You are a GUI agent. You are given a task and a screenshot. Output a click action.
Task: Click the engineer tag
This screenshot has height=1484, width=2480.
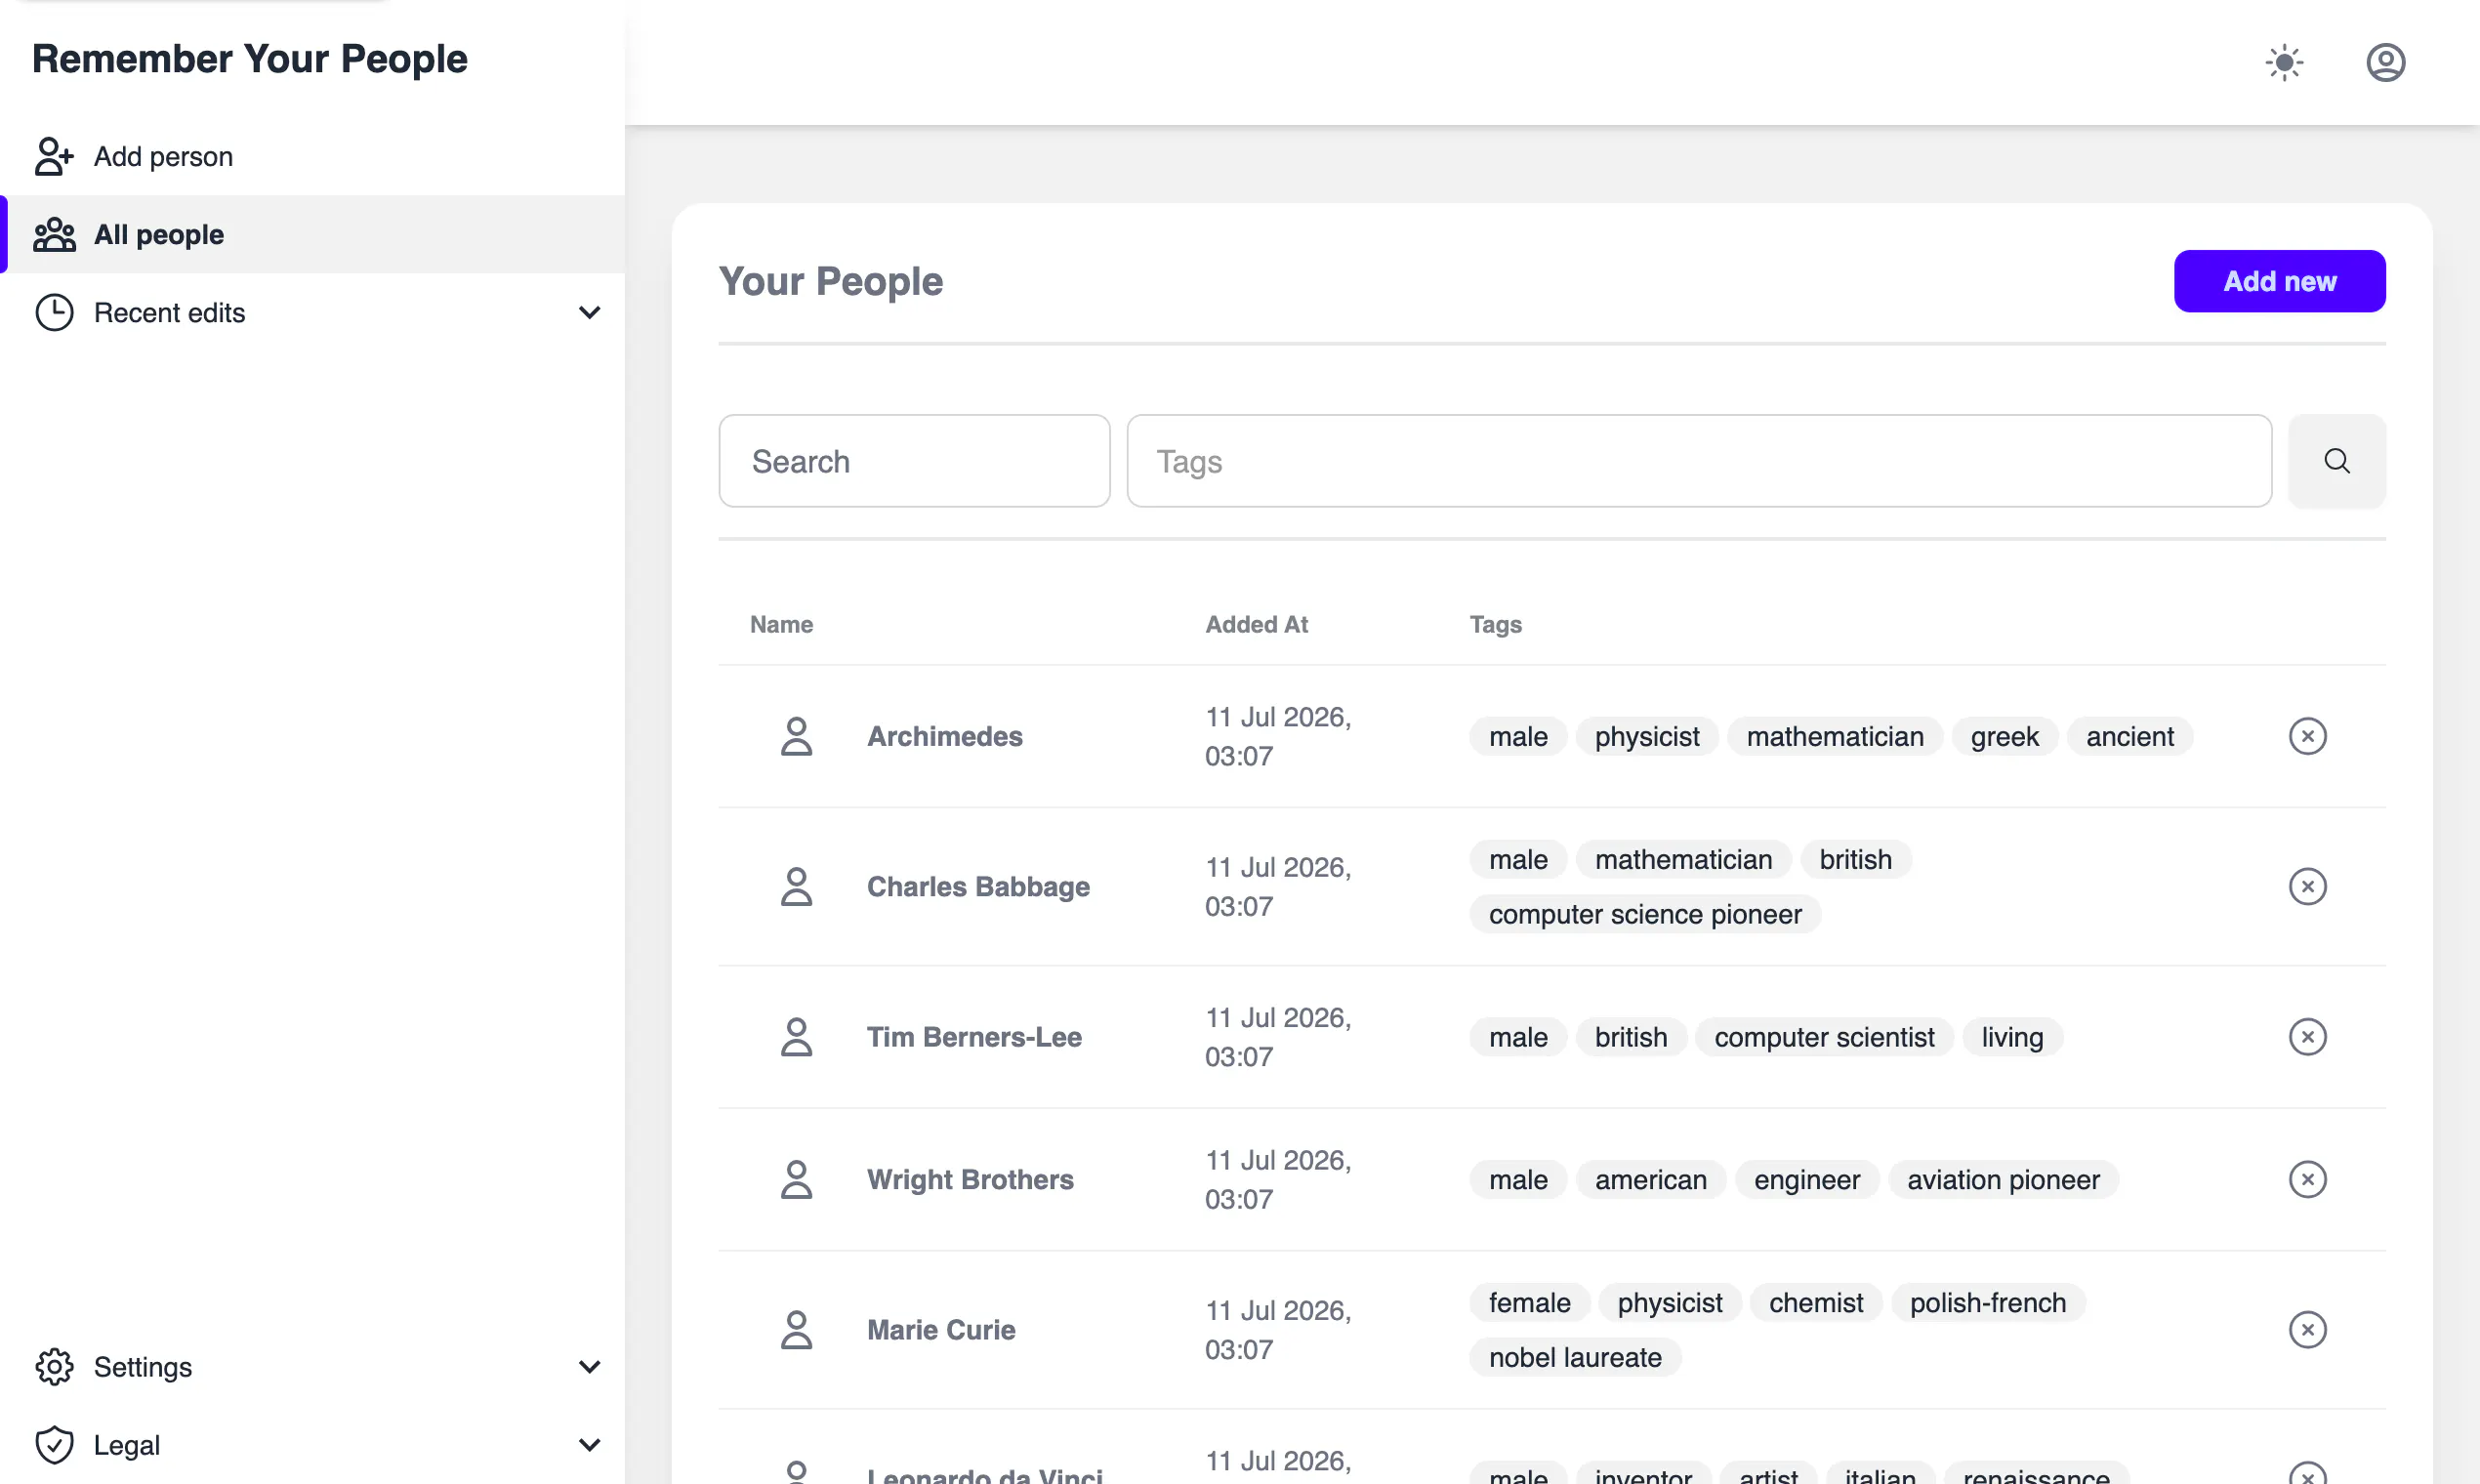point(1806,1179)
